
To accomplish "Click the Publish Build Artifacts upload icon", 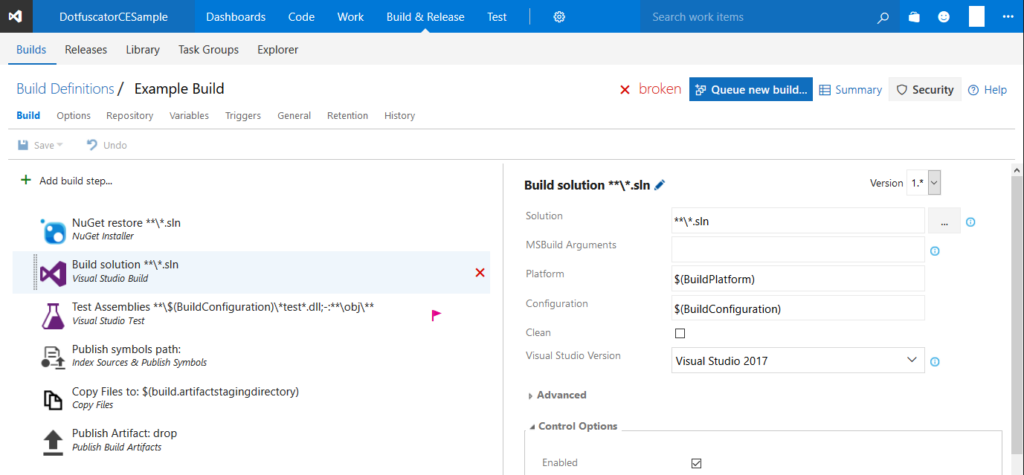I will (52, 442).
